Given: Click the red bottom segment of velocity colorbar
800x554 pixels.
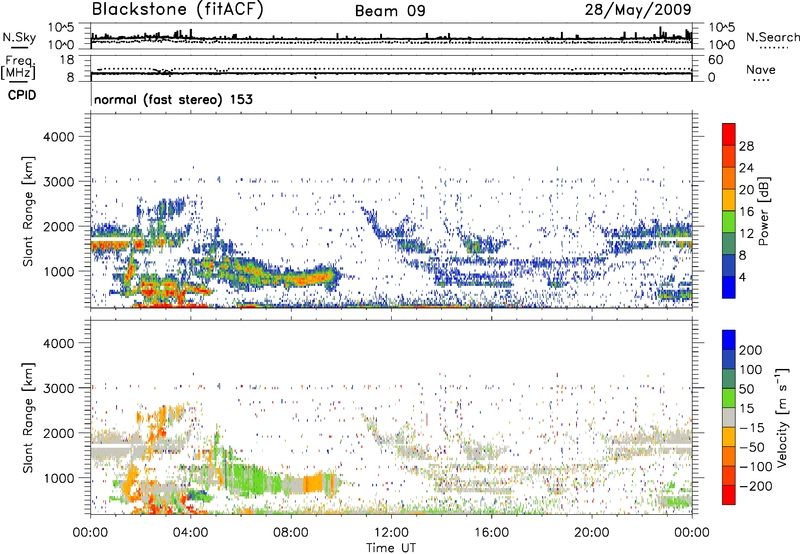Looking at the screenshot, I should [x=729, y=495].
